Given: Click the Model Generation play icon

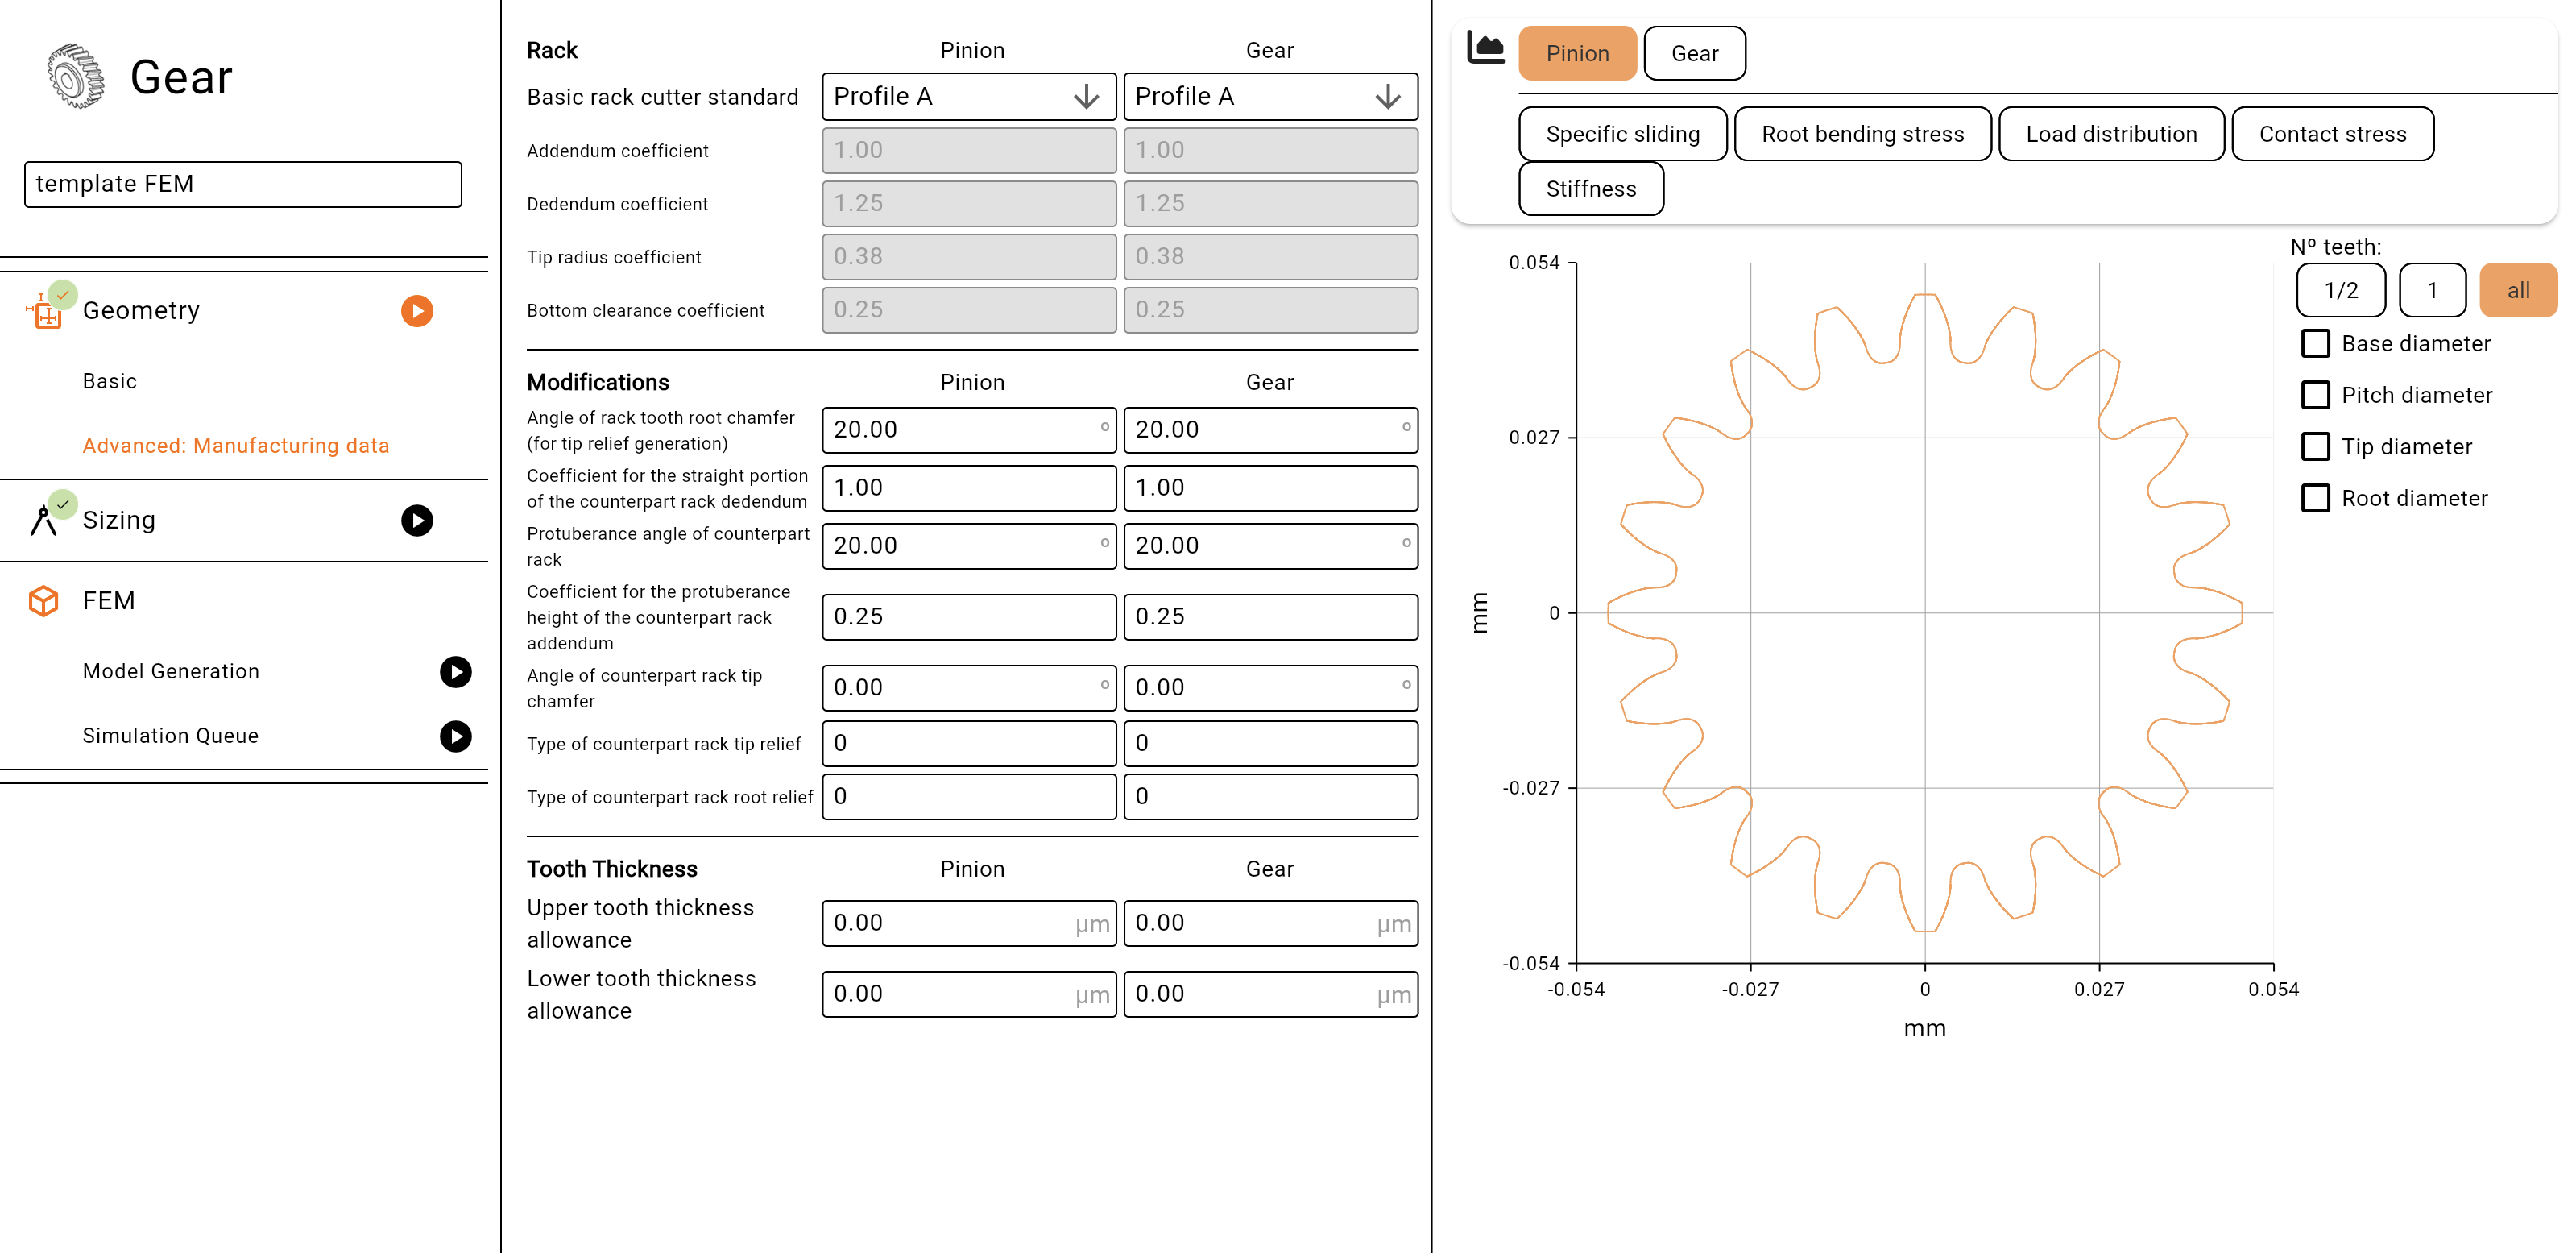Looking at the screenshot, I should click(456, 672).
